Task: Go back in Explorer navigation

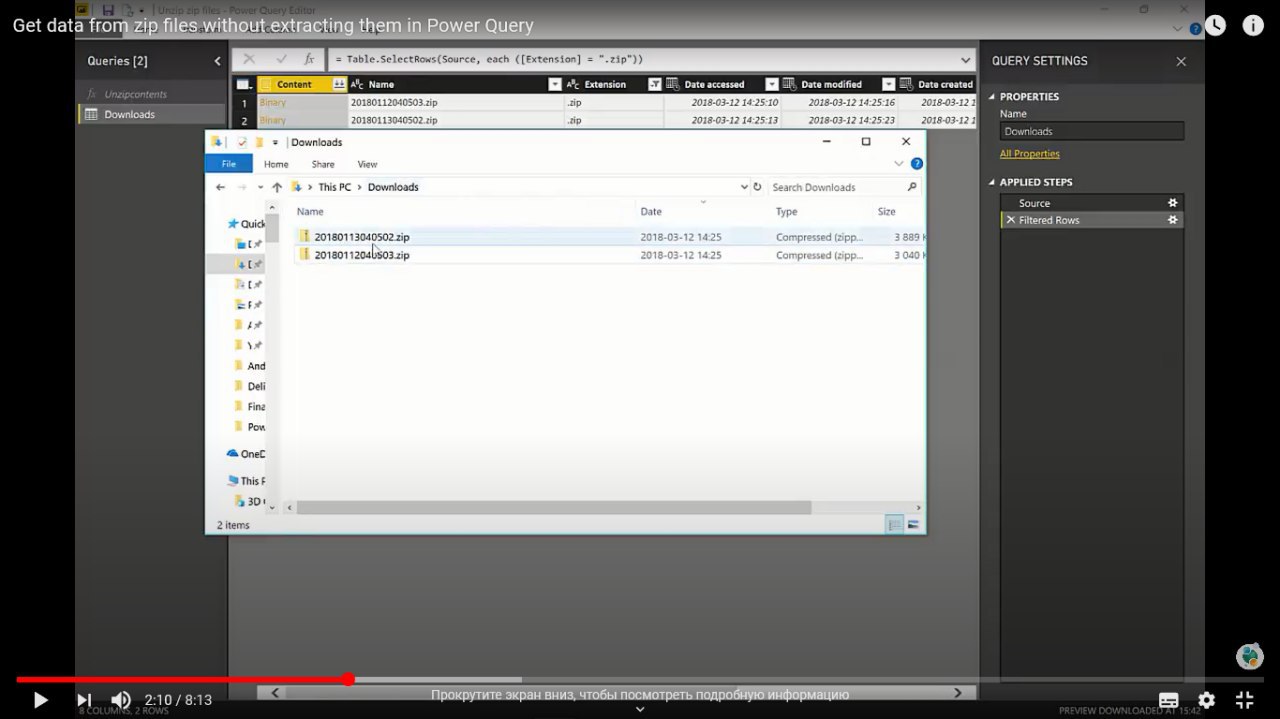Action: click(x=221, y=187)
